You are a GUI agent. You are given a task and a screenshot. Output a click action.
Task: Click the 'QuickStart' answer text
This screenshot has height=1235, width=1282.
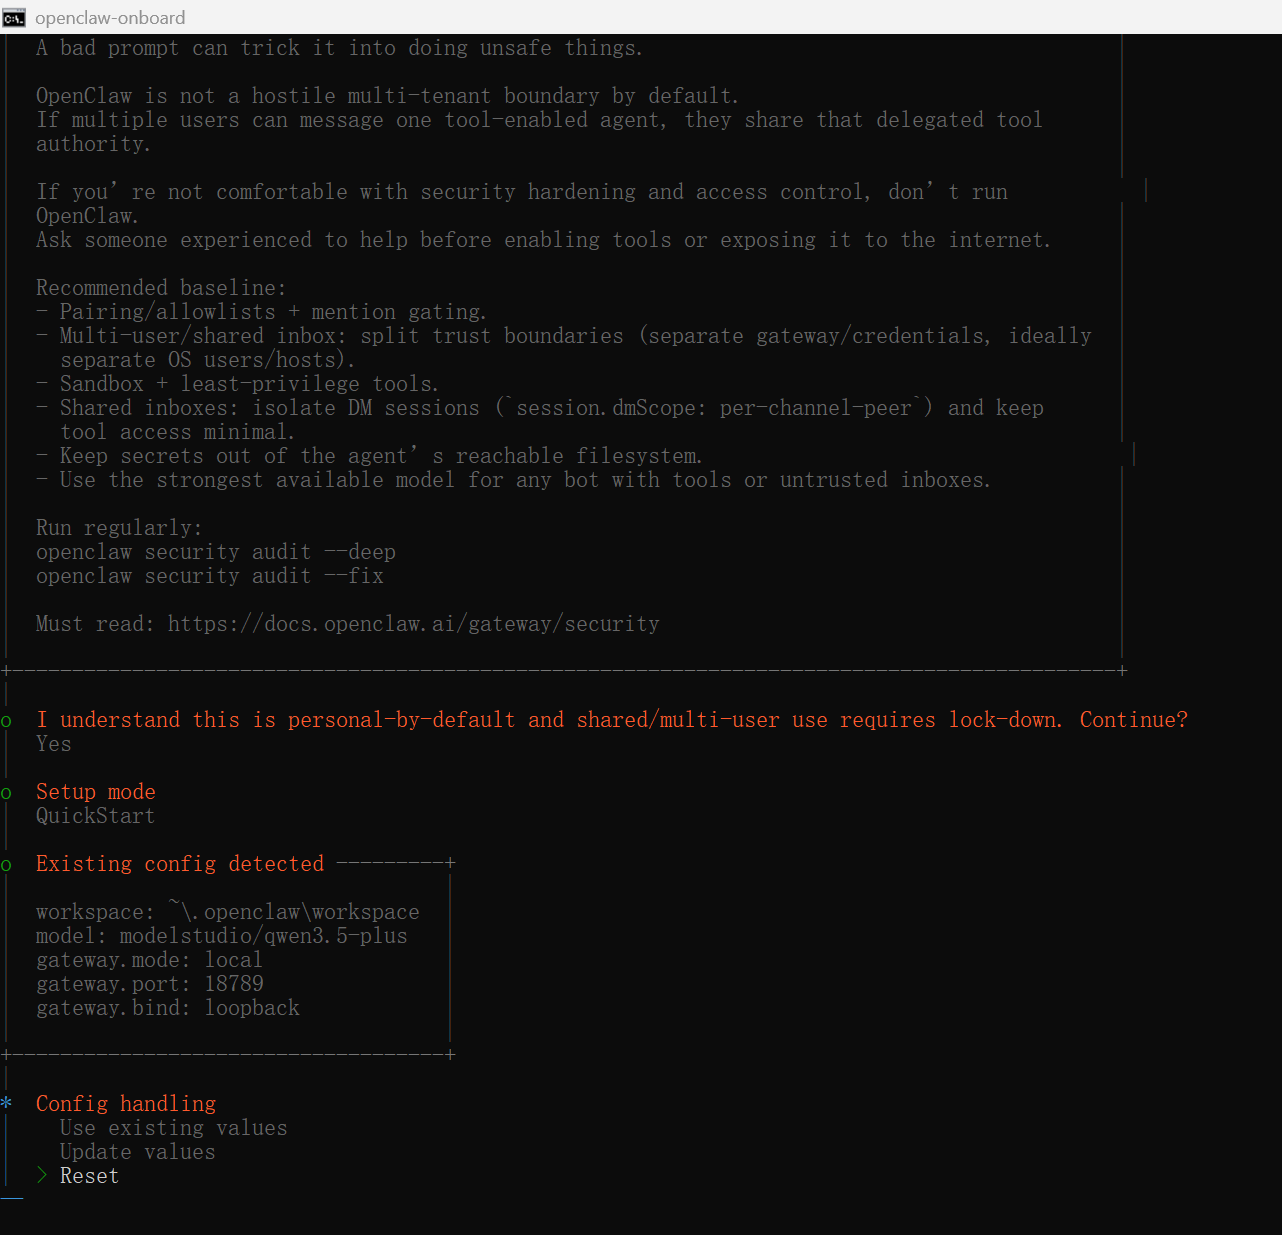coord(95,816)
